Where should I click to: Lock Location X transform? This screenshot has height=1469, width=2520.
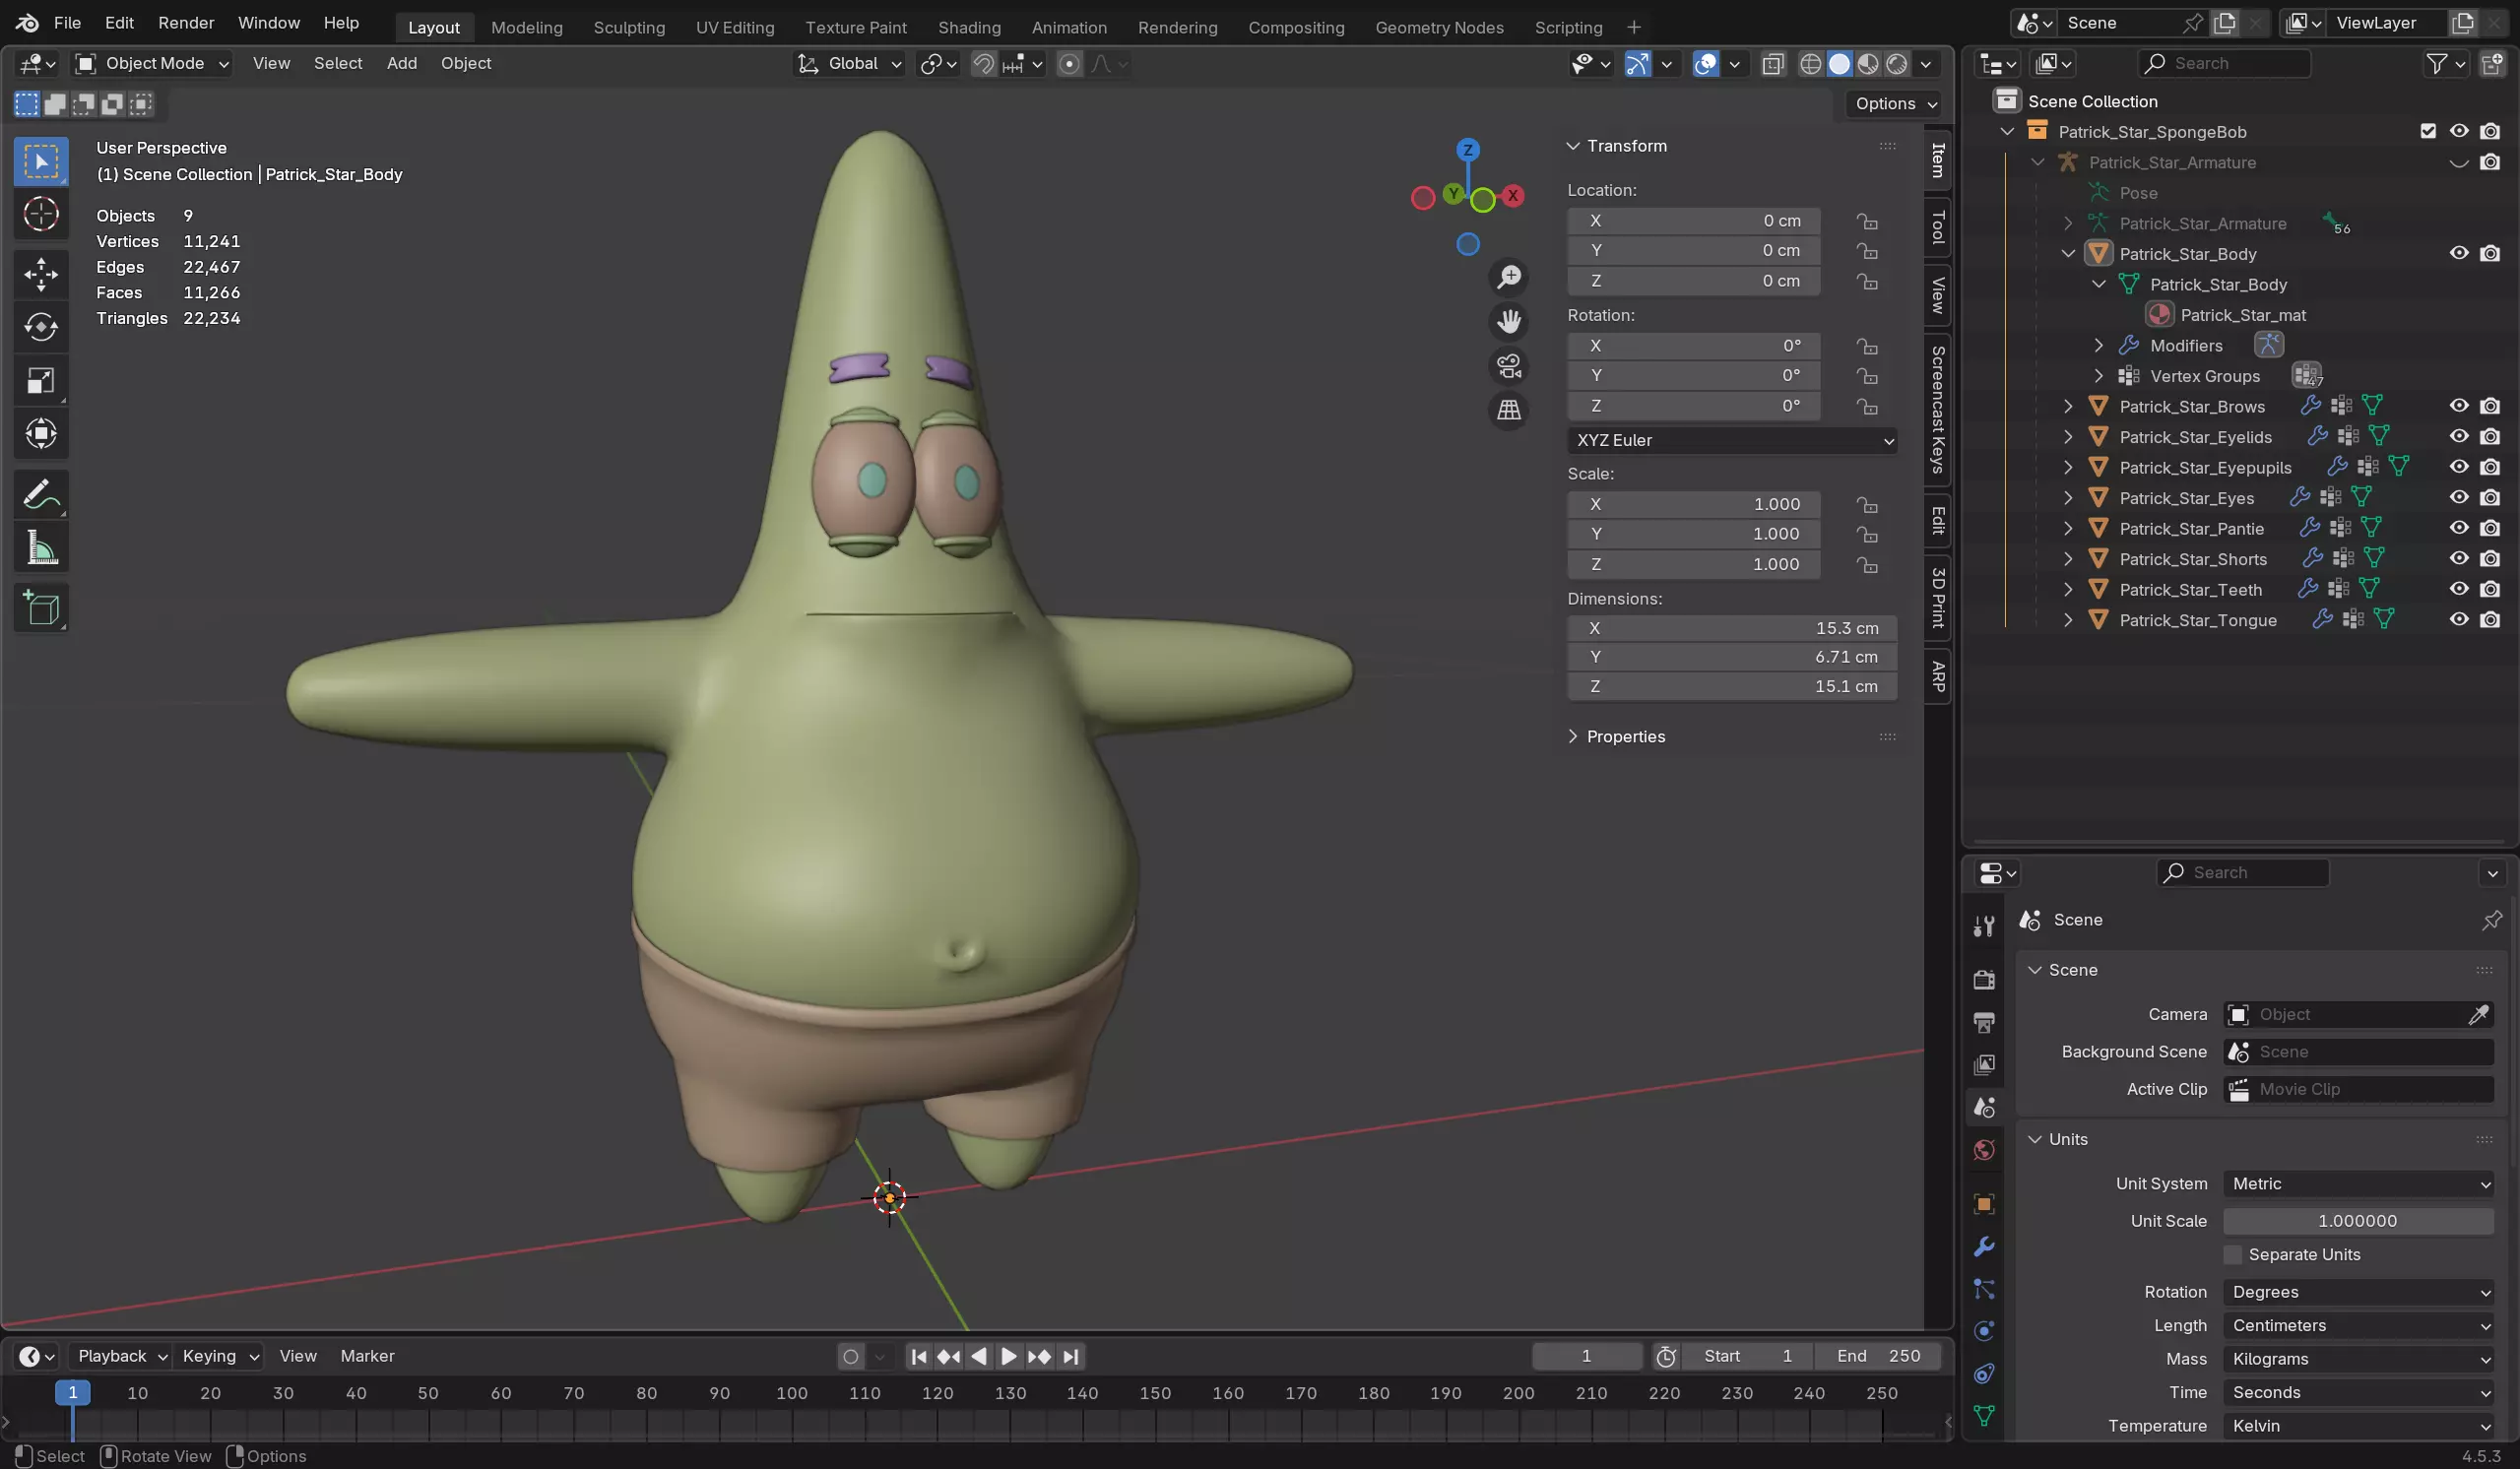[1867, 221]
